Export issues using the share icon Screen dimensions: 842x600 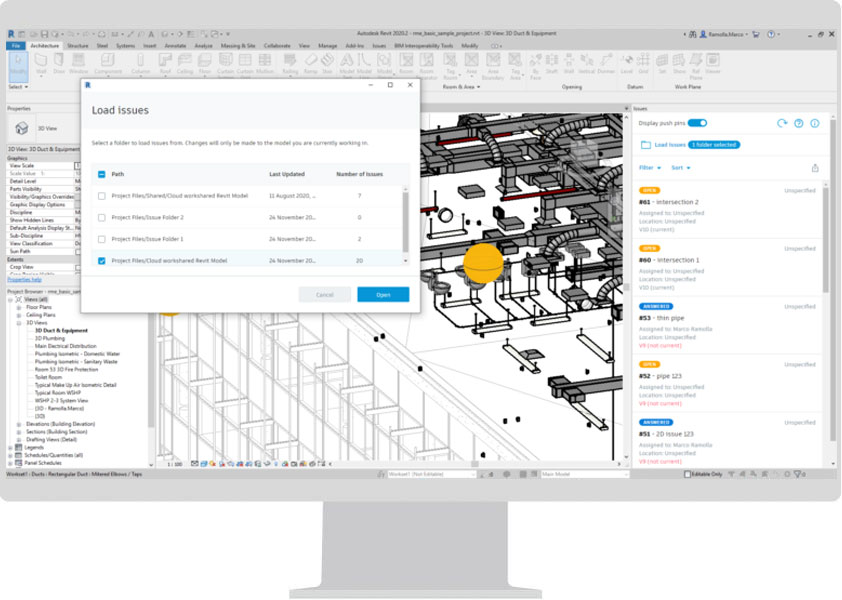815,168
